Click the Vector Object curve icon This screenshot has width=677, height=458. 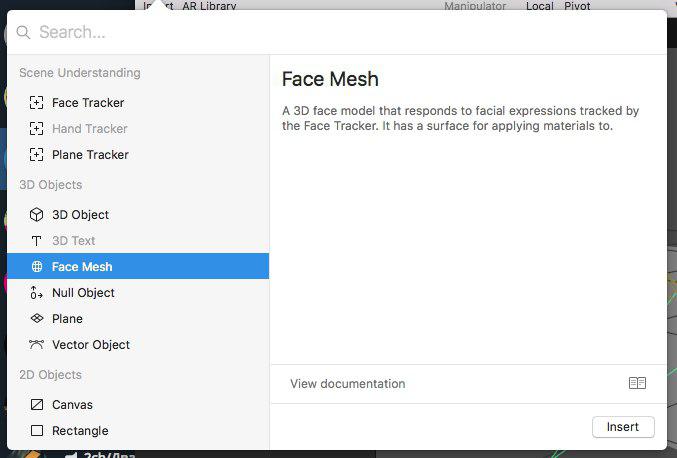click(x=37, y=344)
